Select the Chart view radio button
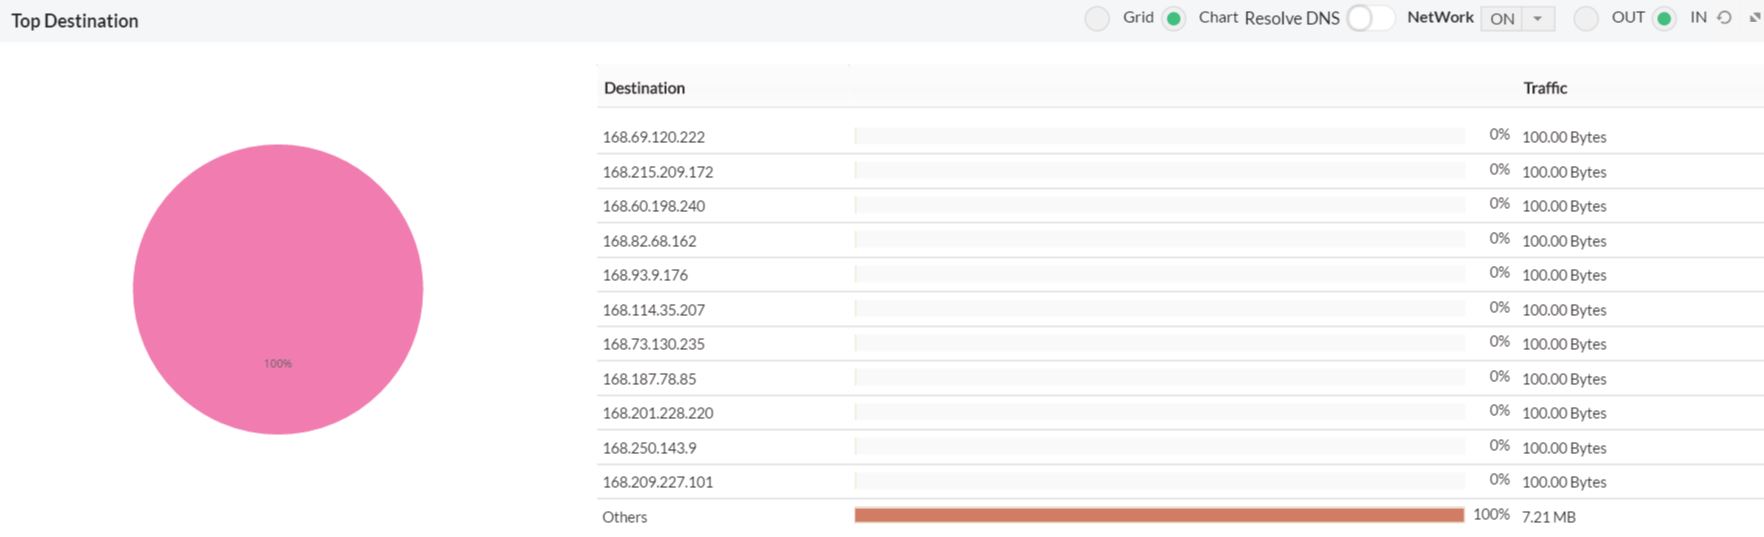 coord(1174,19)
